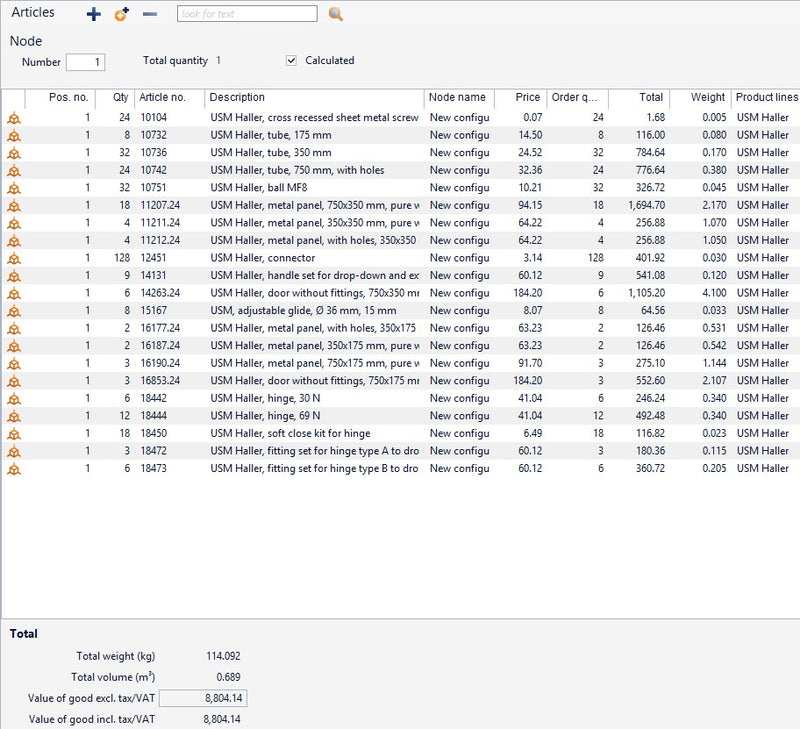Click the row icon for article 14131
The image size is (800, 729).
[14, 276]
